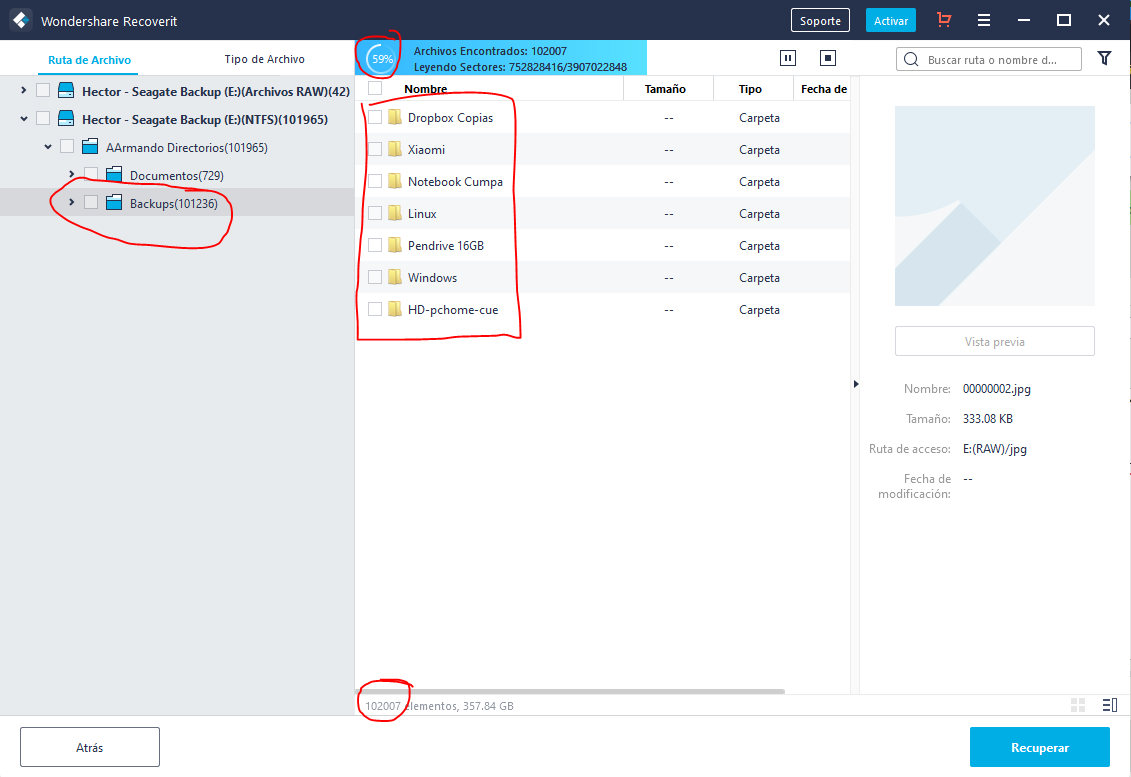1131x777 pixels.
Task: Click the Wondershare Recoverit logo icon
Action: [x=21, y=20]
